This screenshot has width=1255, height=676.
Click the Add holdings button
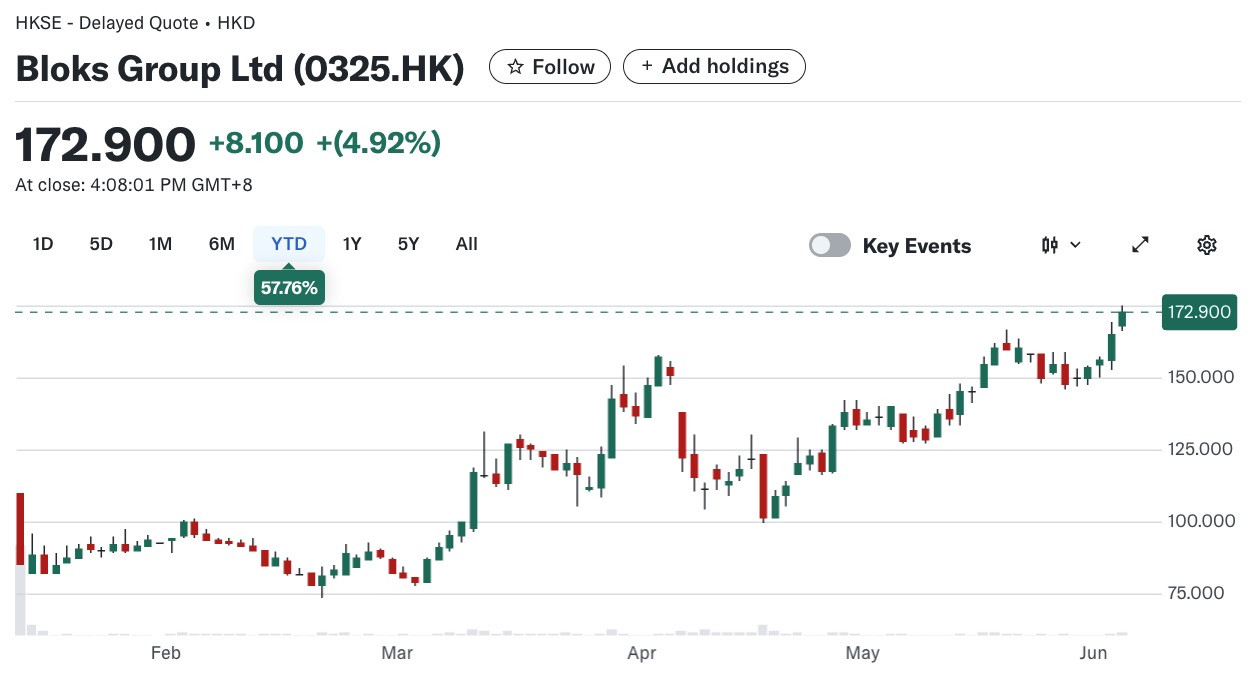714,66
